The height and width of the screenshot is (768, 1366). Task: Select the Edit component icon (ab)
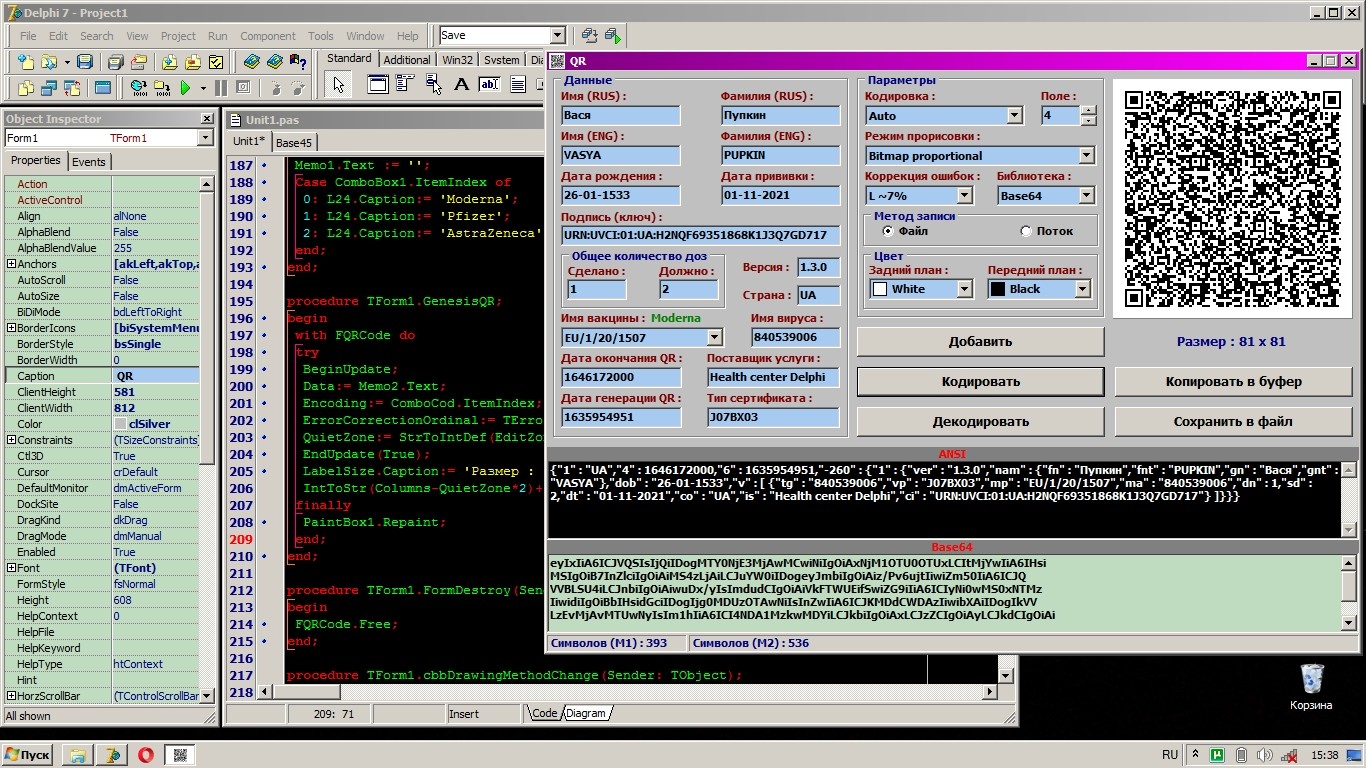[x=489, y=85]
